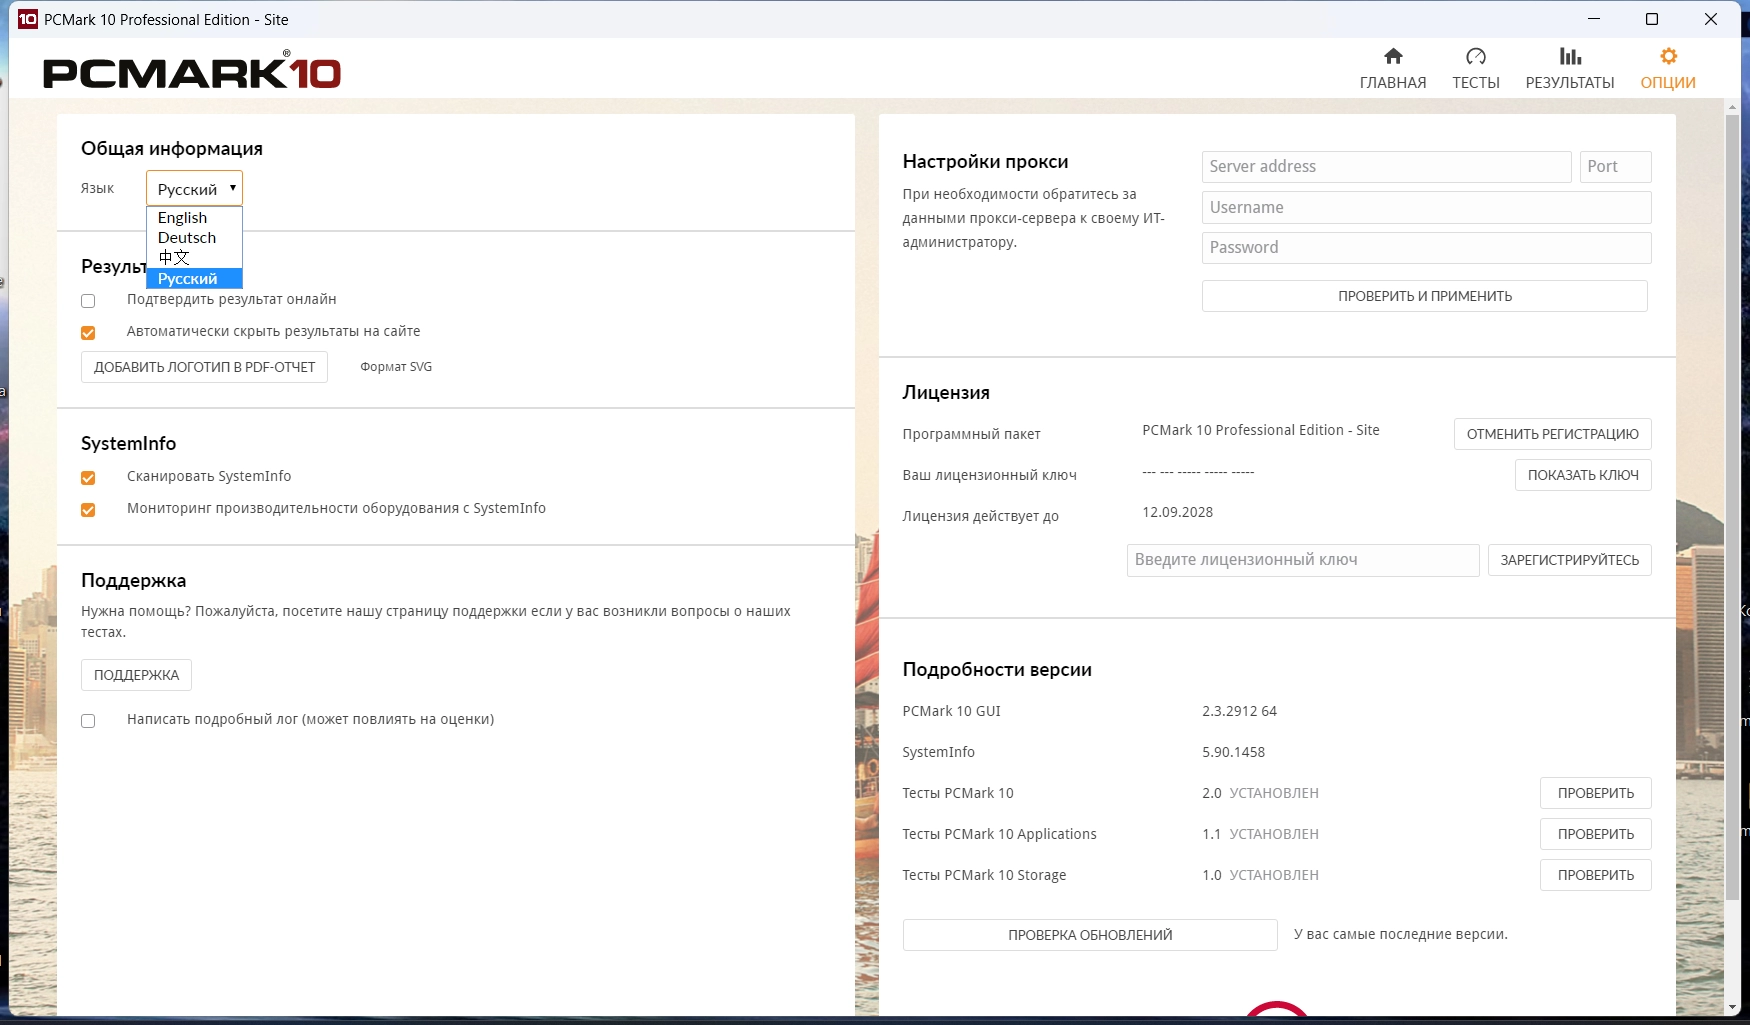Open the ГЛАВНАЯ tab label
The height and width of the screenshot is (1025, 1750).
pos(1393,83)
